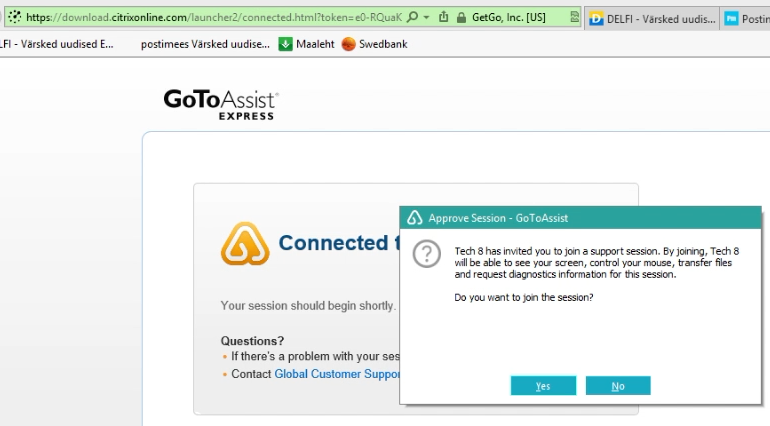This screenshot has width=770, height=426.
Task: Click 'Do you want to join the session?' text
Action: coord(523,297)
